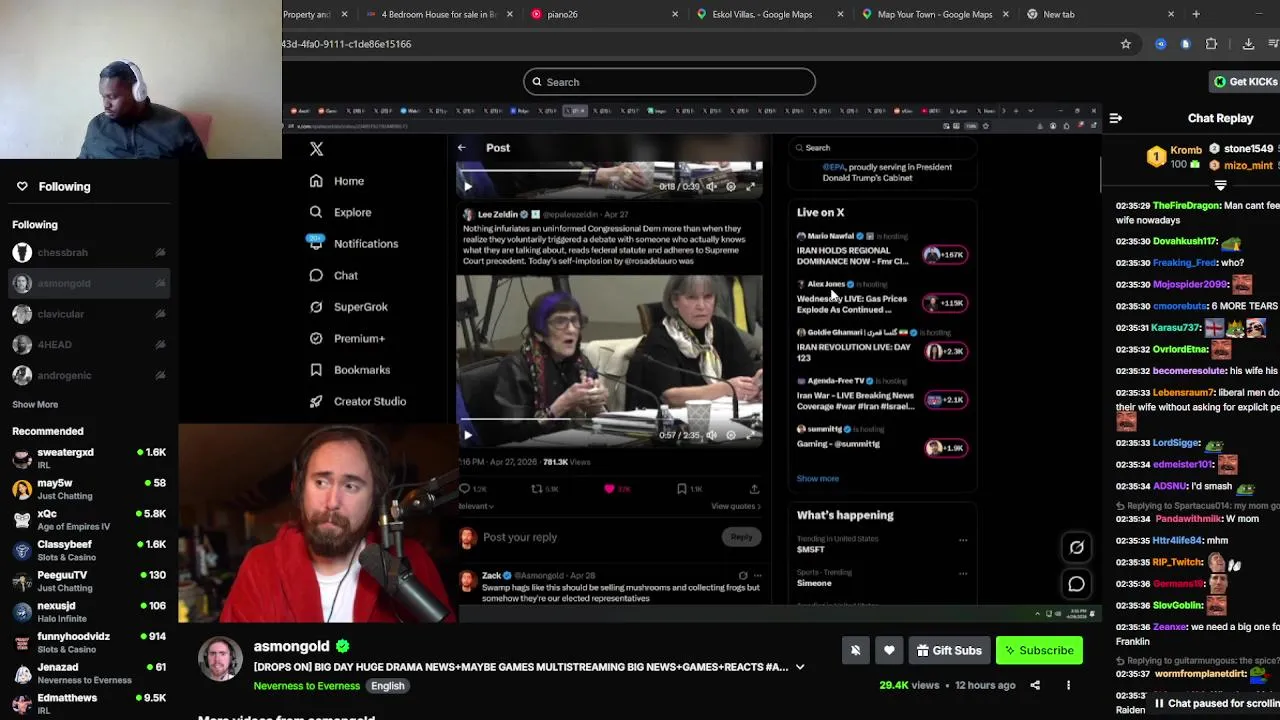1280x720 pixels.
Task: Open the browser extensions puzzle icon
Action: (1211, 44)
